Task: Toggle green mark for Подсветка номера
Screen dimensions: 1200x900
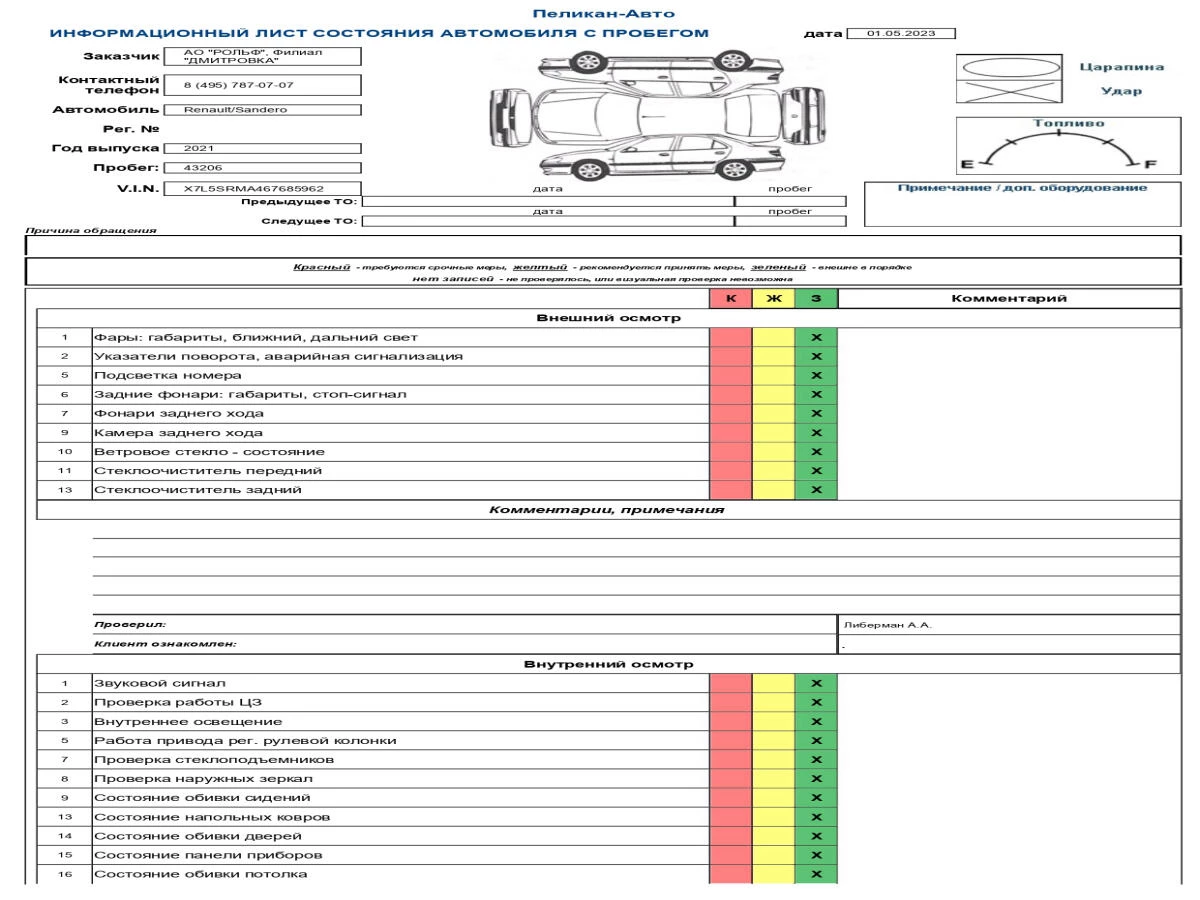Action: [816, 376]
